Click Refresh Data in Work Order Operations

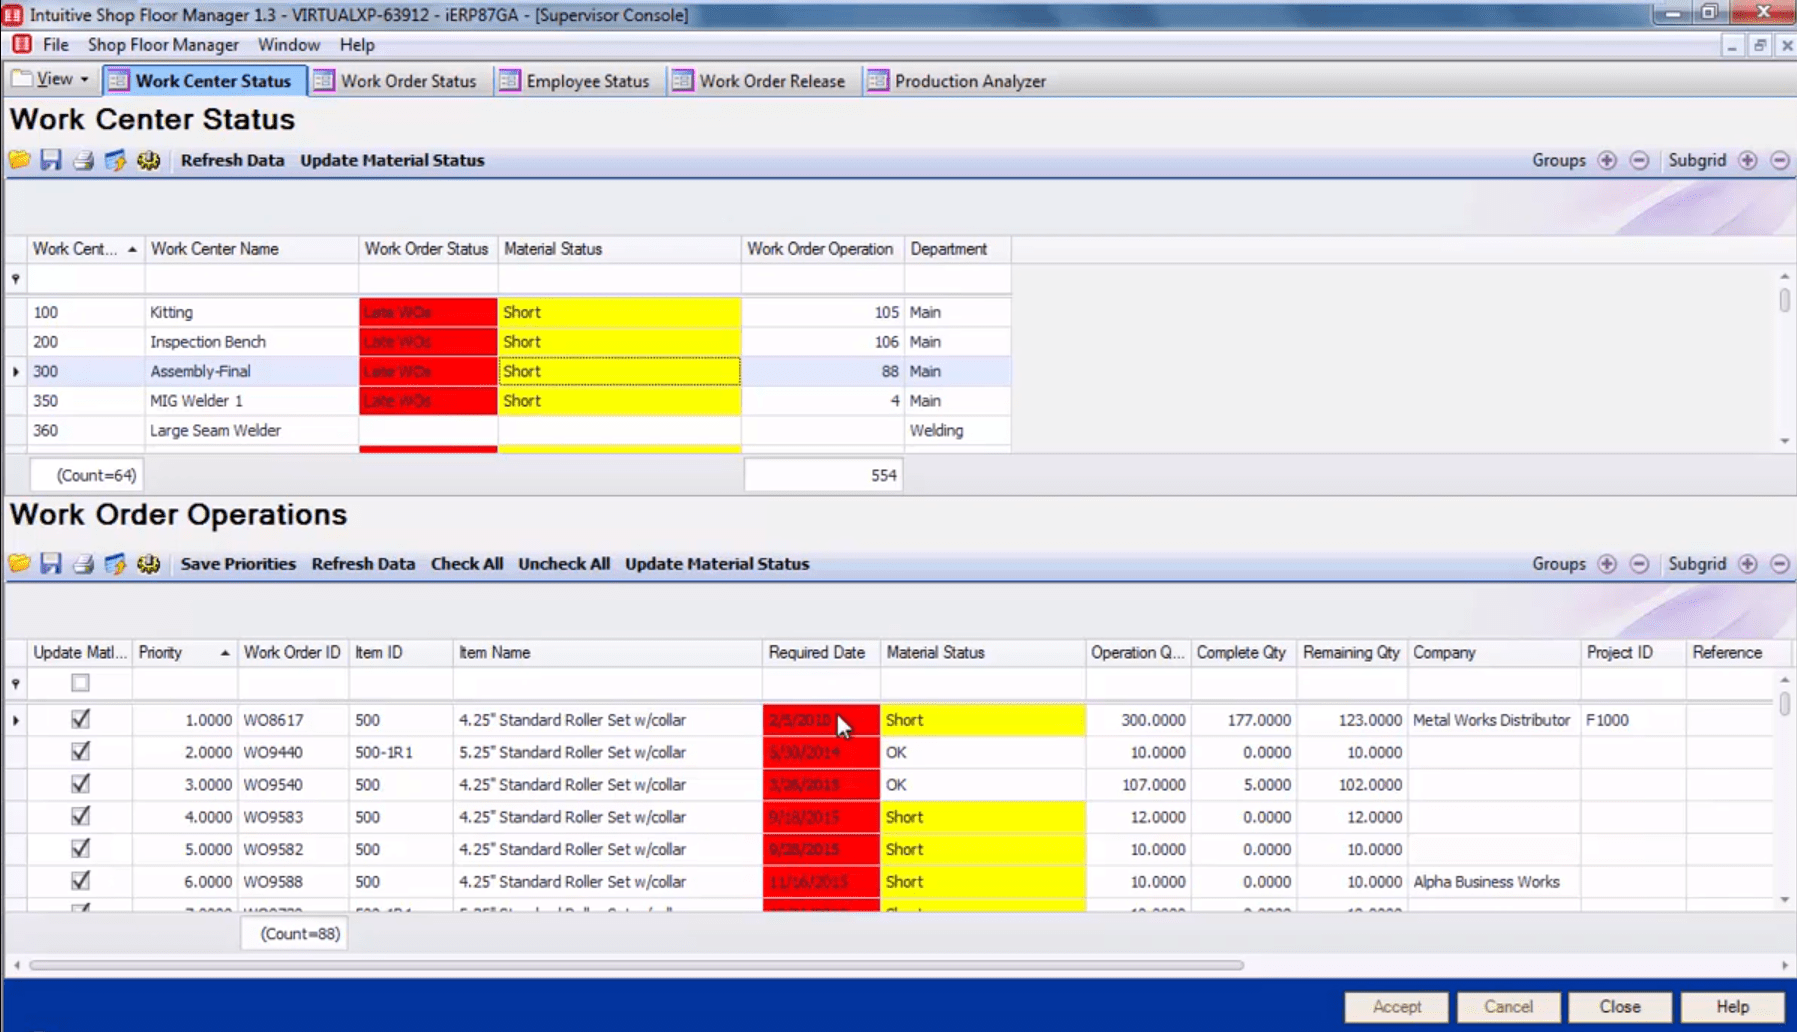[363, 564]
